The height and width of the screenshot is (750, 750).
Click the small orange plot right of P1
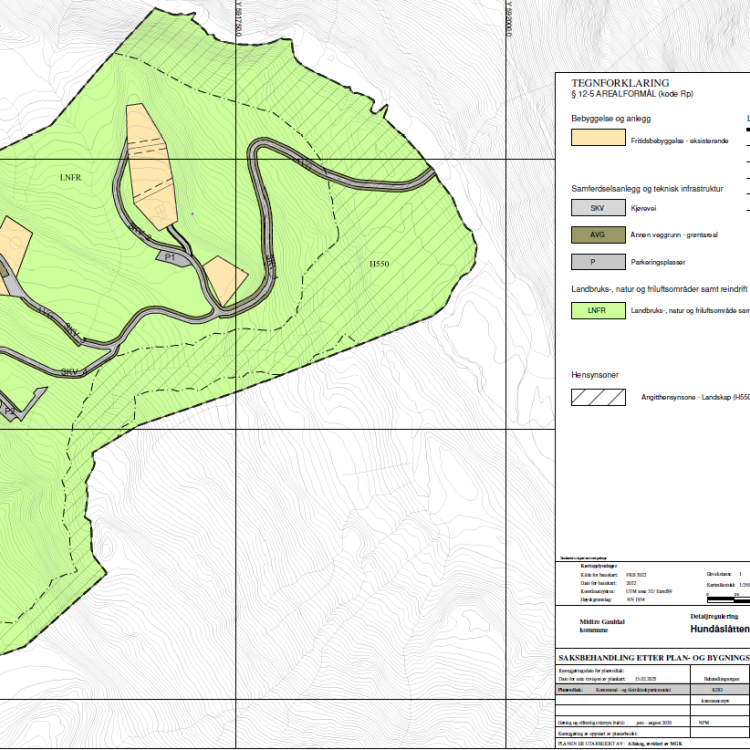(225, 280)
